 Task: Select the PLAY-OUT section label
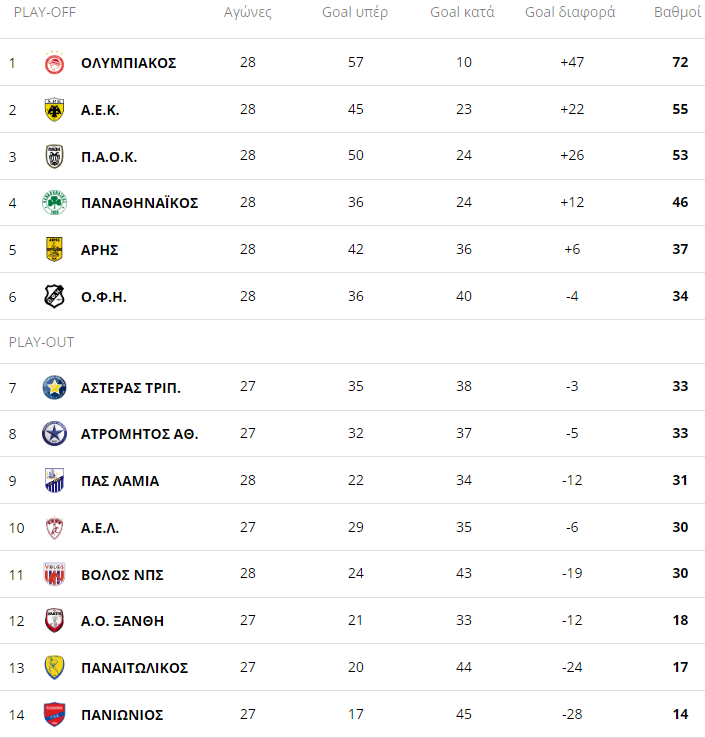pyautogui.click(x=41, y=342)
